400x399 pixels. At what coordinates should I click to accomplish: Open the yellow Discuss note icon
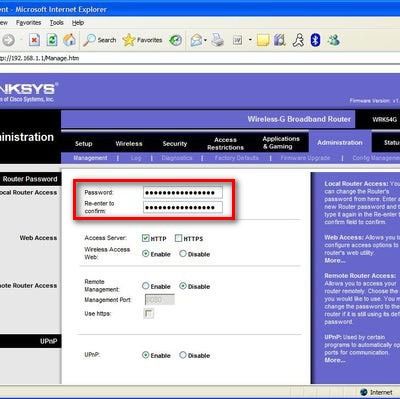pyautogui.click(x=263, y=40)
